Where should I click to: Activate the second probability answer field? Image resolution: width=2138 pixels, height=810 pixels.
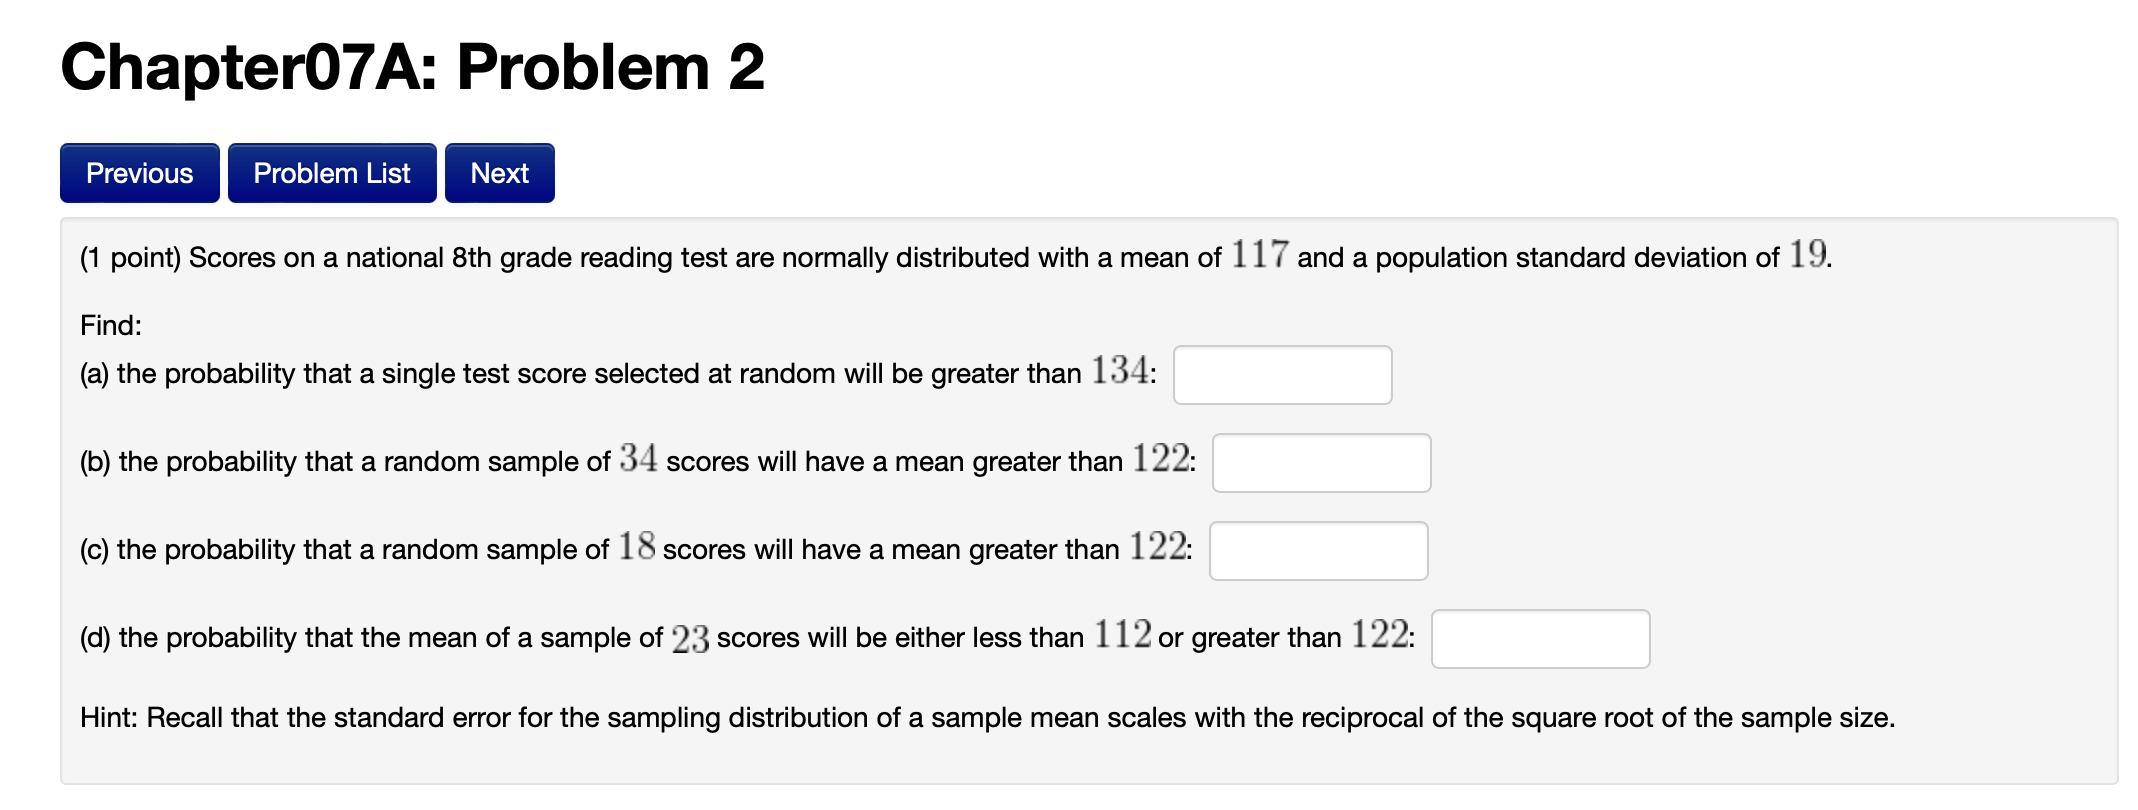pos(1320,462)
